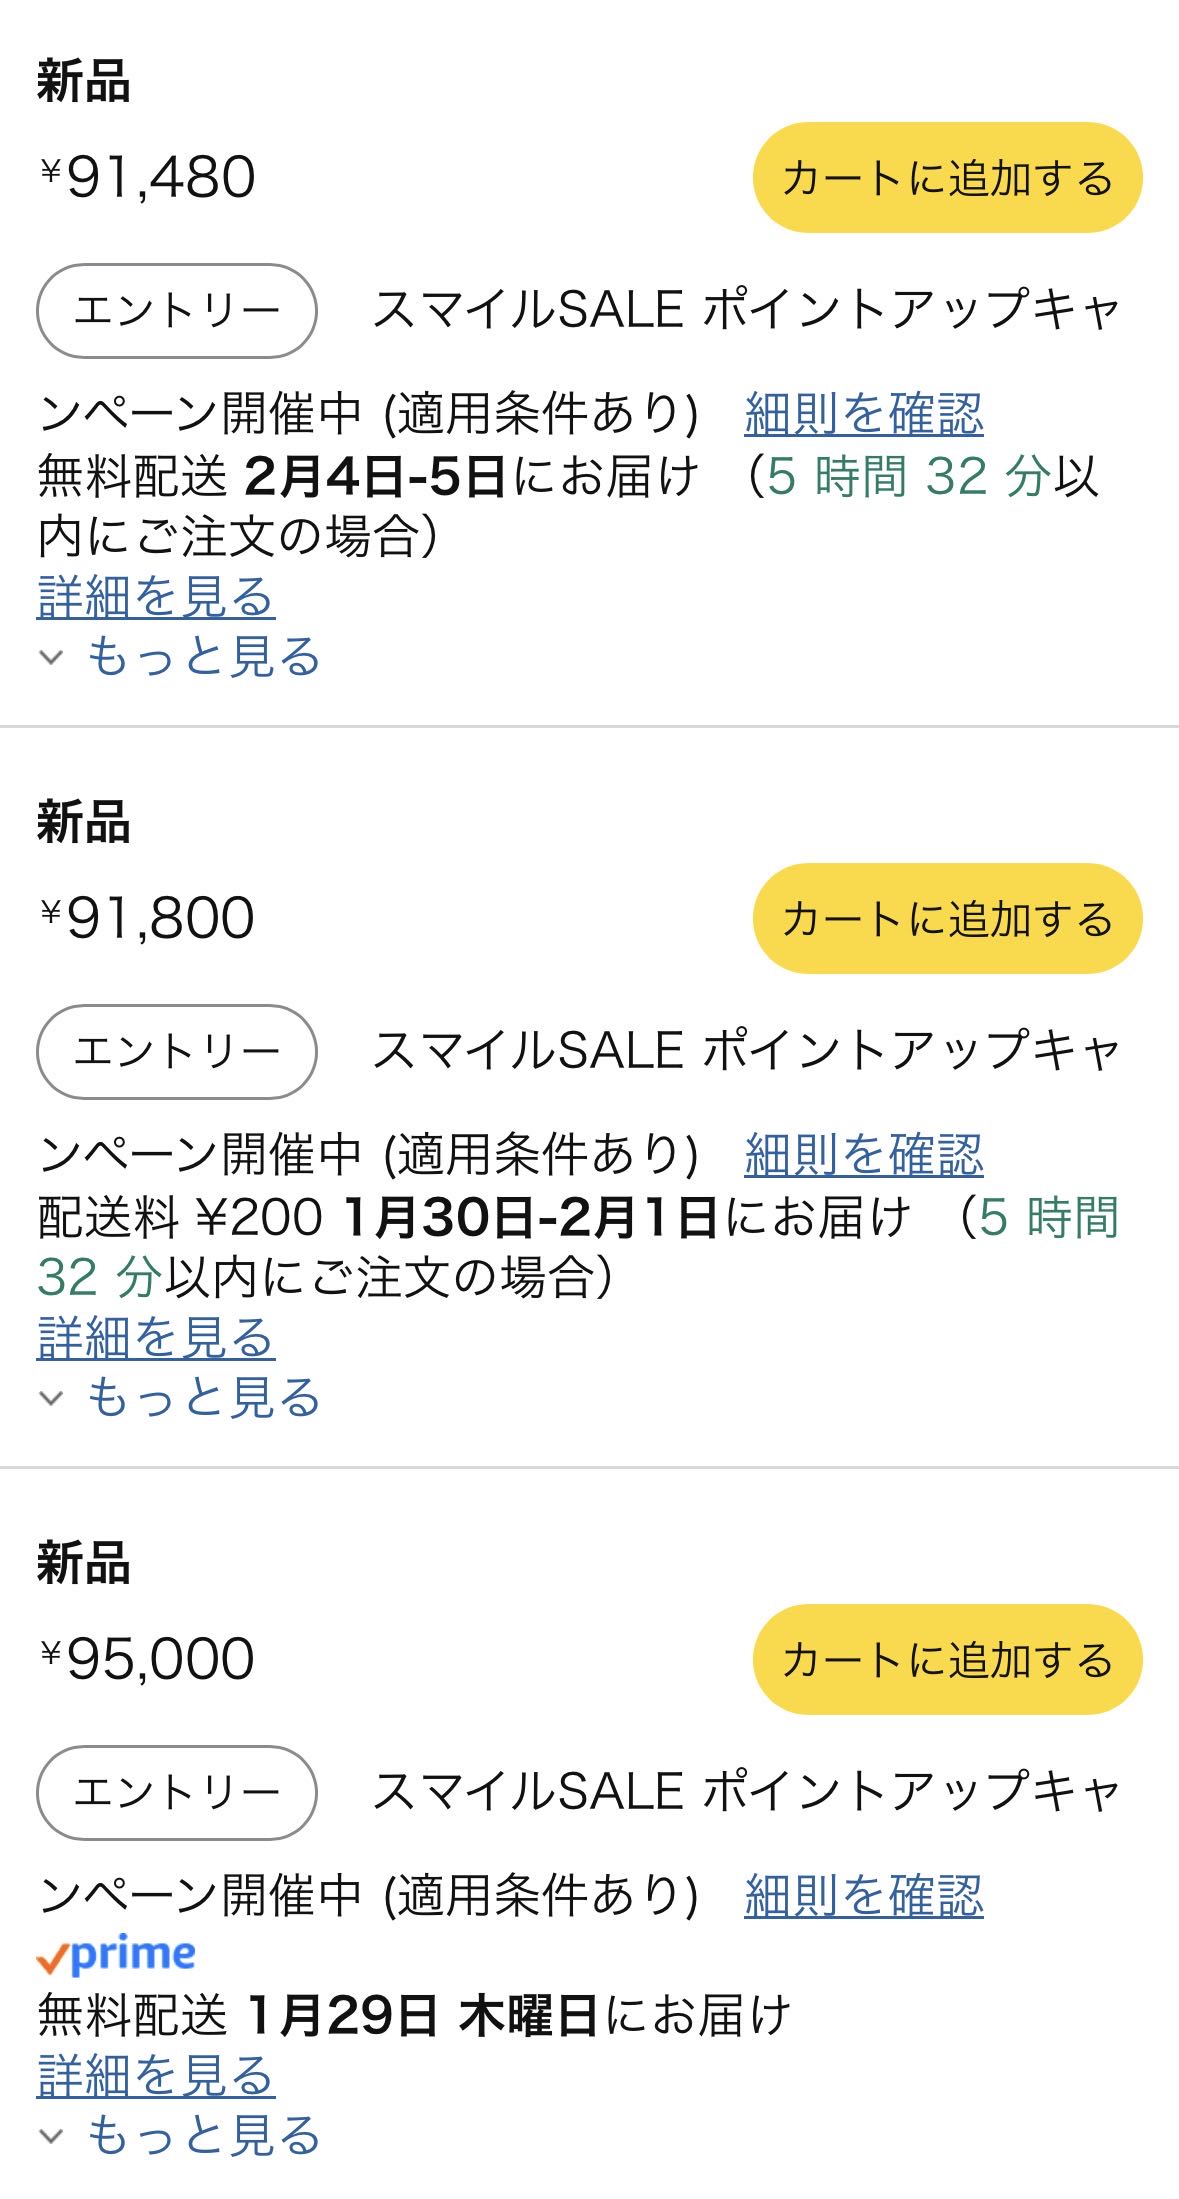Click the 1月29日 木曜日 delivery date
The width and height of the screenshot is (1179, 2199).
click(421, 2016)
